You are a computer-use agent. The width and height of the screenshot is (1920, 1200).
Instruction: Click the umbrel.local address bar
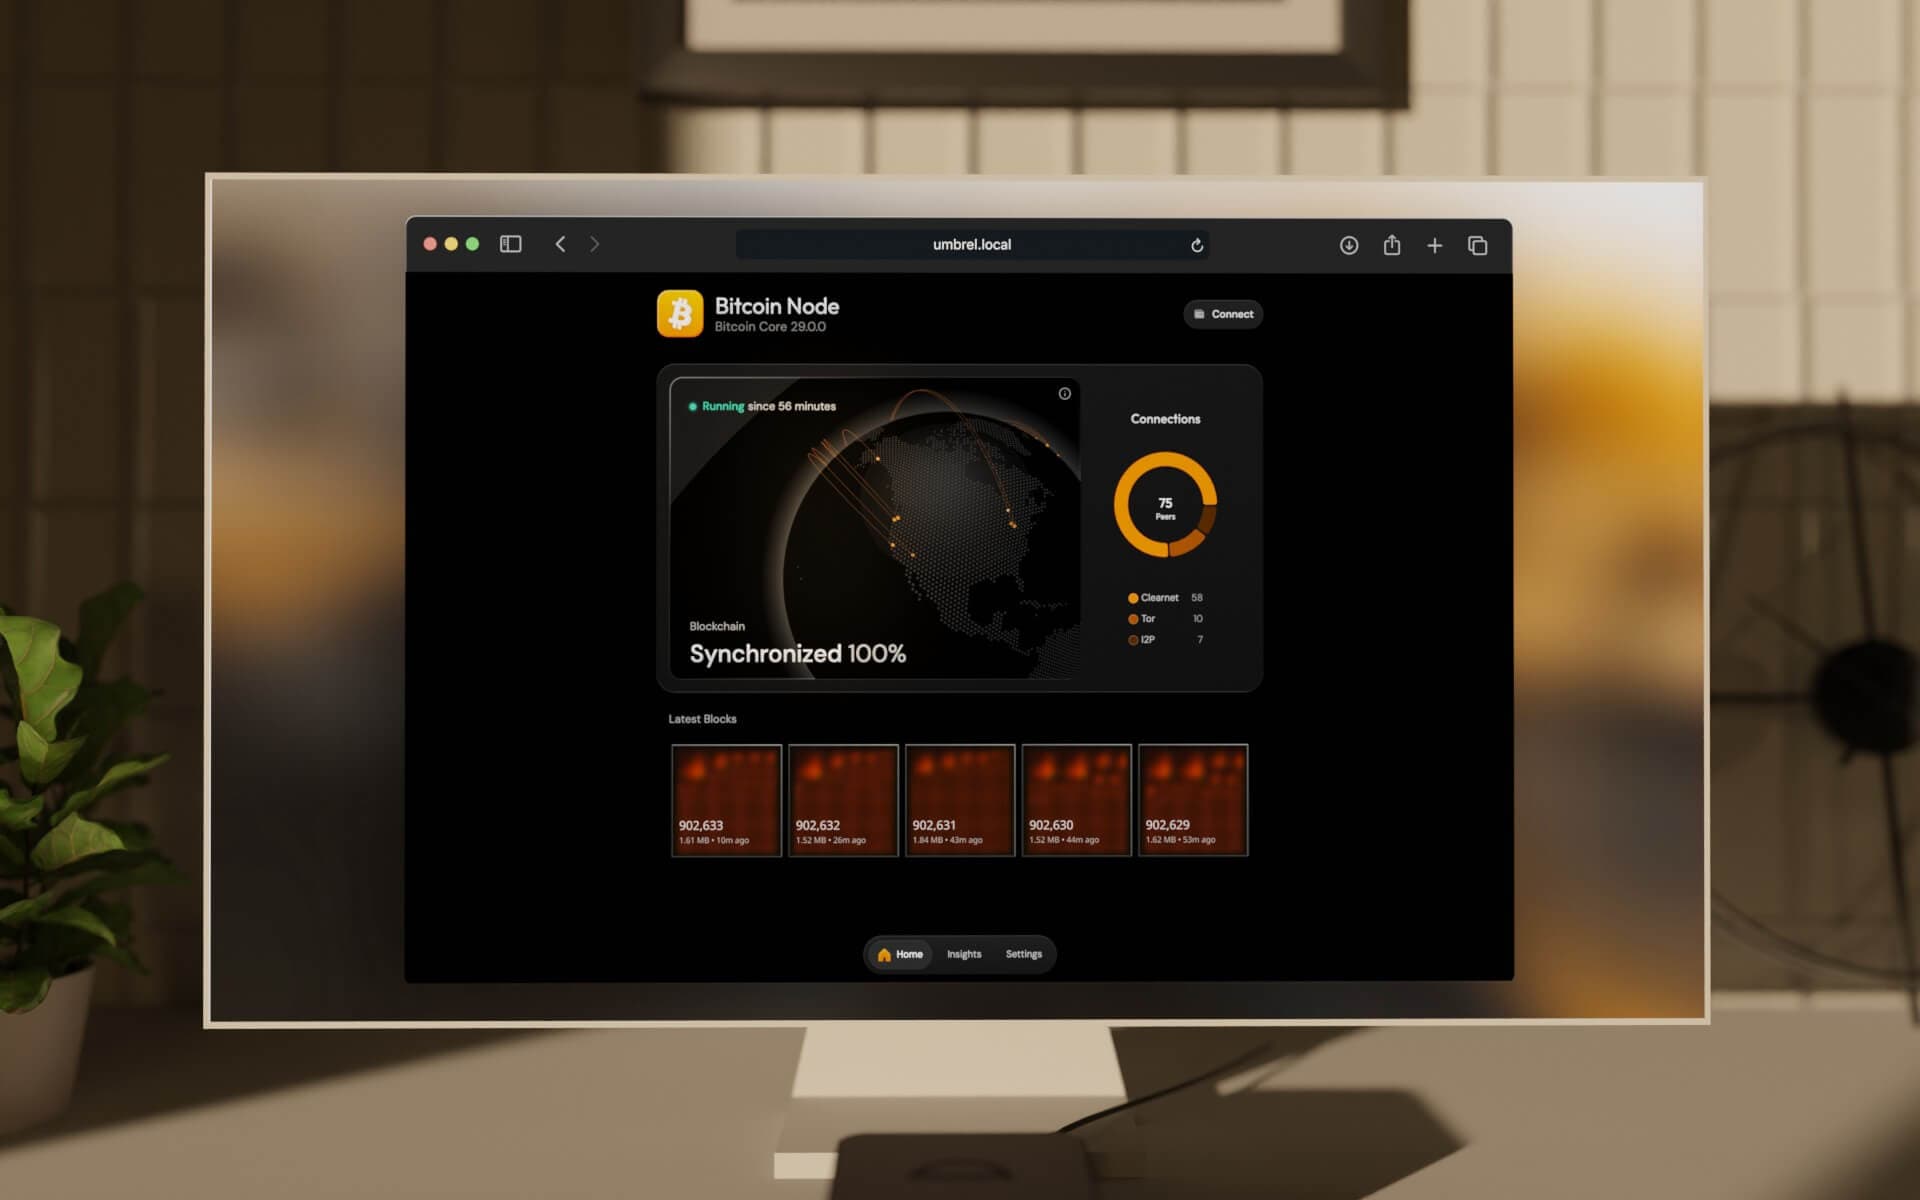971,245
